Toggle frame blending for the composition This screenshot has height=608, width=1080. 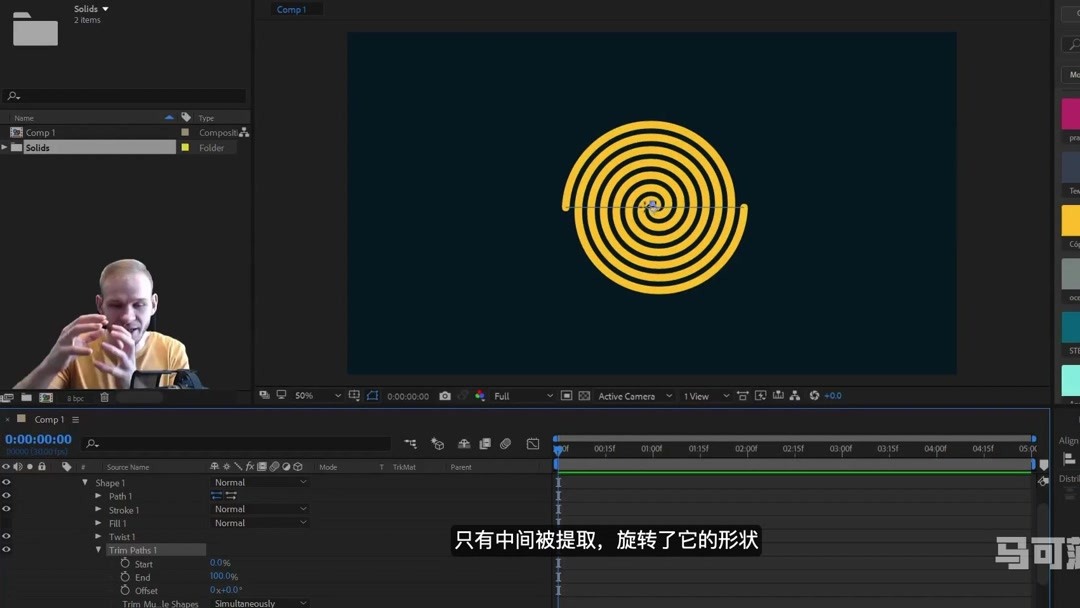pyautogui.click(x=484, y=443)
